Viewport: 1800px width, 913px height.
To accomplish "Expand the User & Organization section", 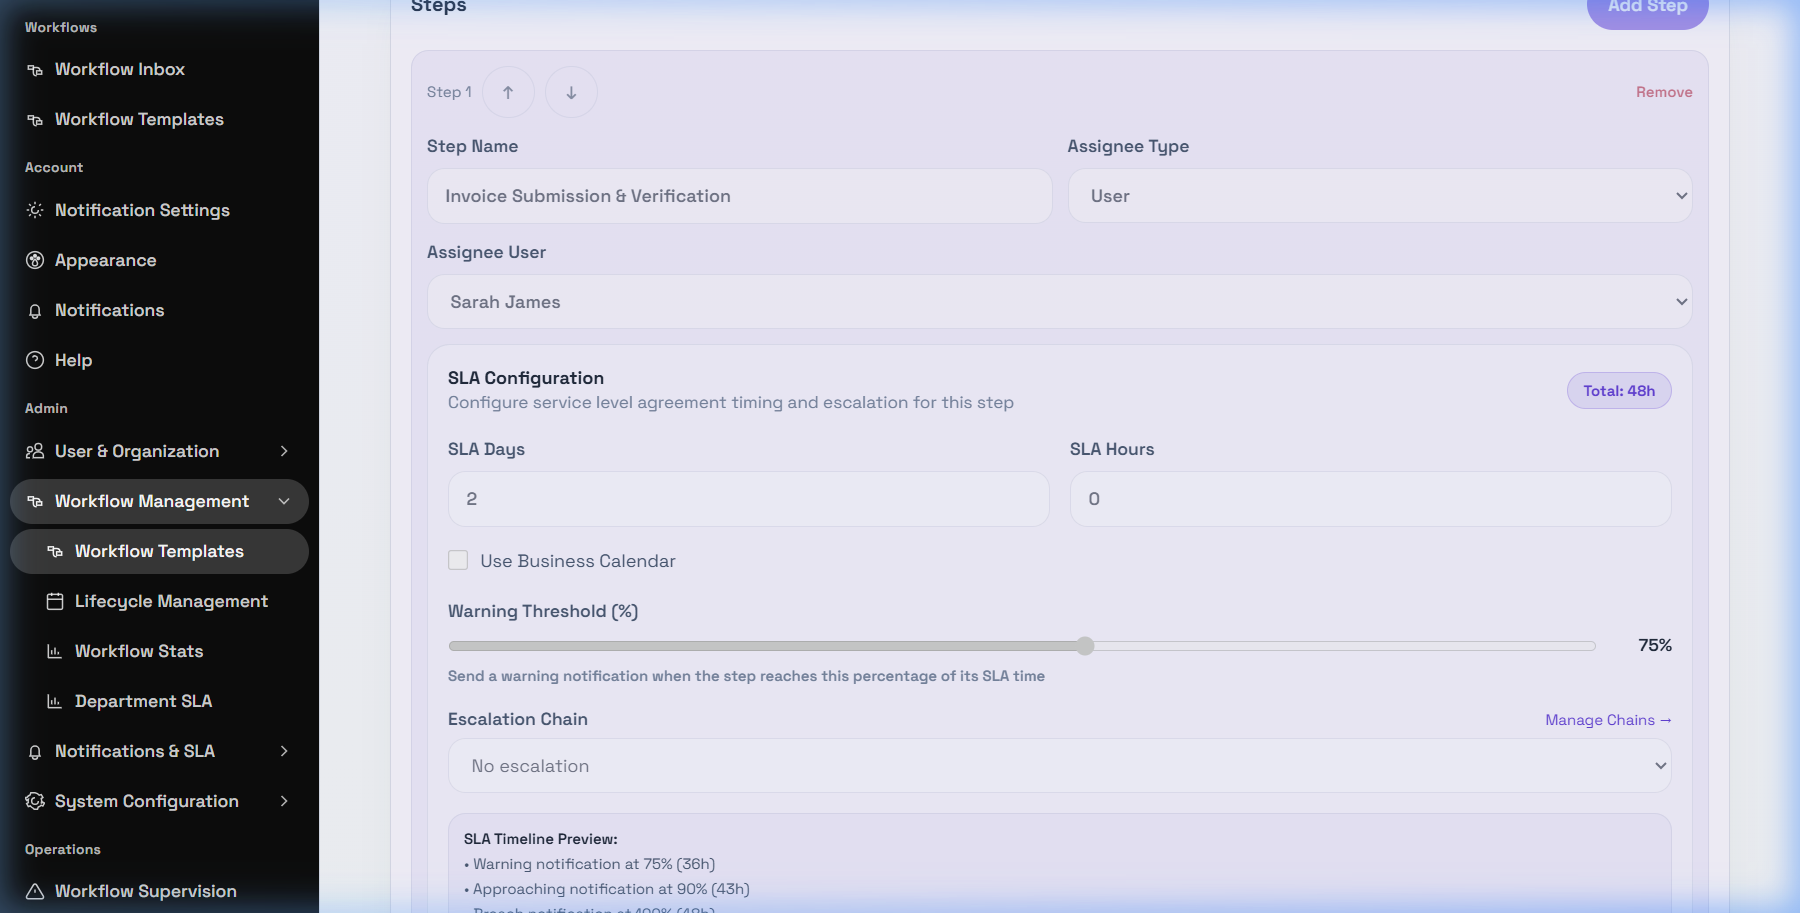I will click(x=284, y=451).
